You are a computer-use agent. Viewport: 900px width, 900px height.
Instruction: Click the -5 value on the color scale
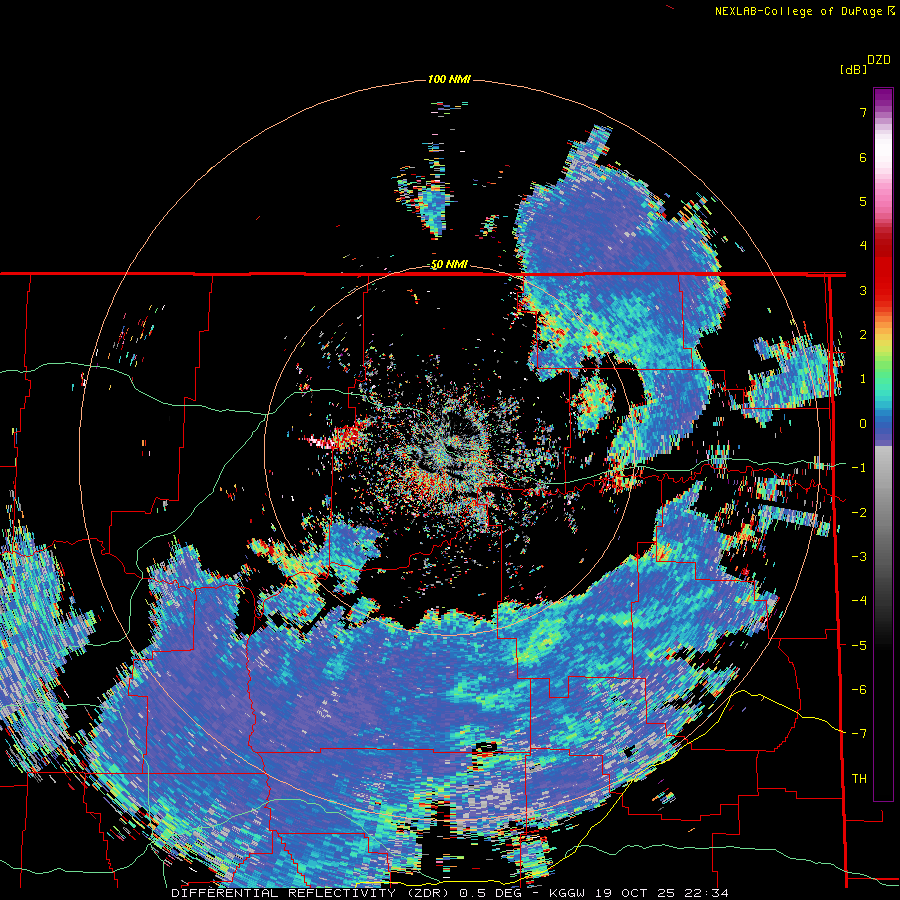[x=859, y=646]
